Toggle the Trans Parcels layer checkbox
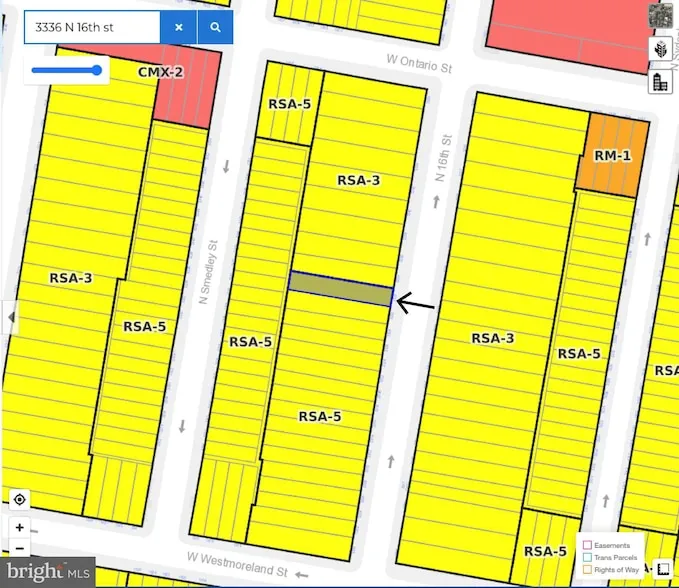Image resolution: width=679 pixels, height=588 pixels. (588, 557)
